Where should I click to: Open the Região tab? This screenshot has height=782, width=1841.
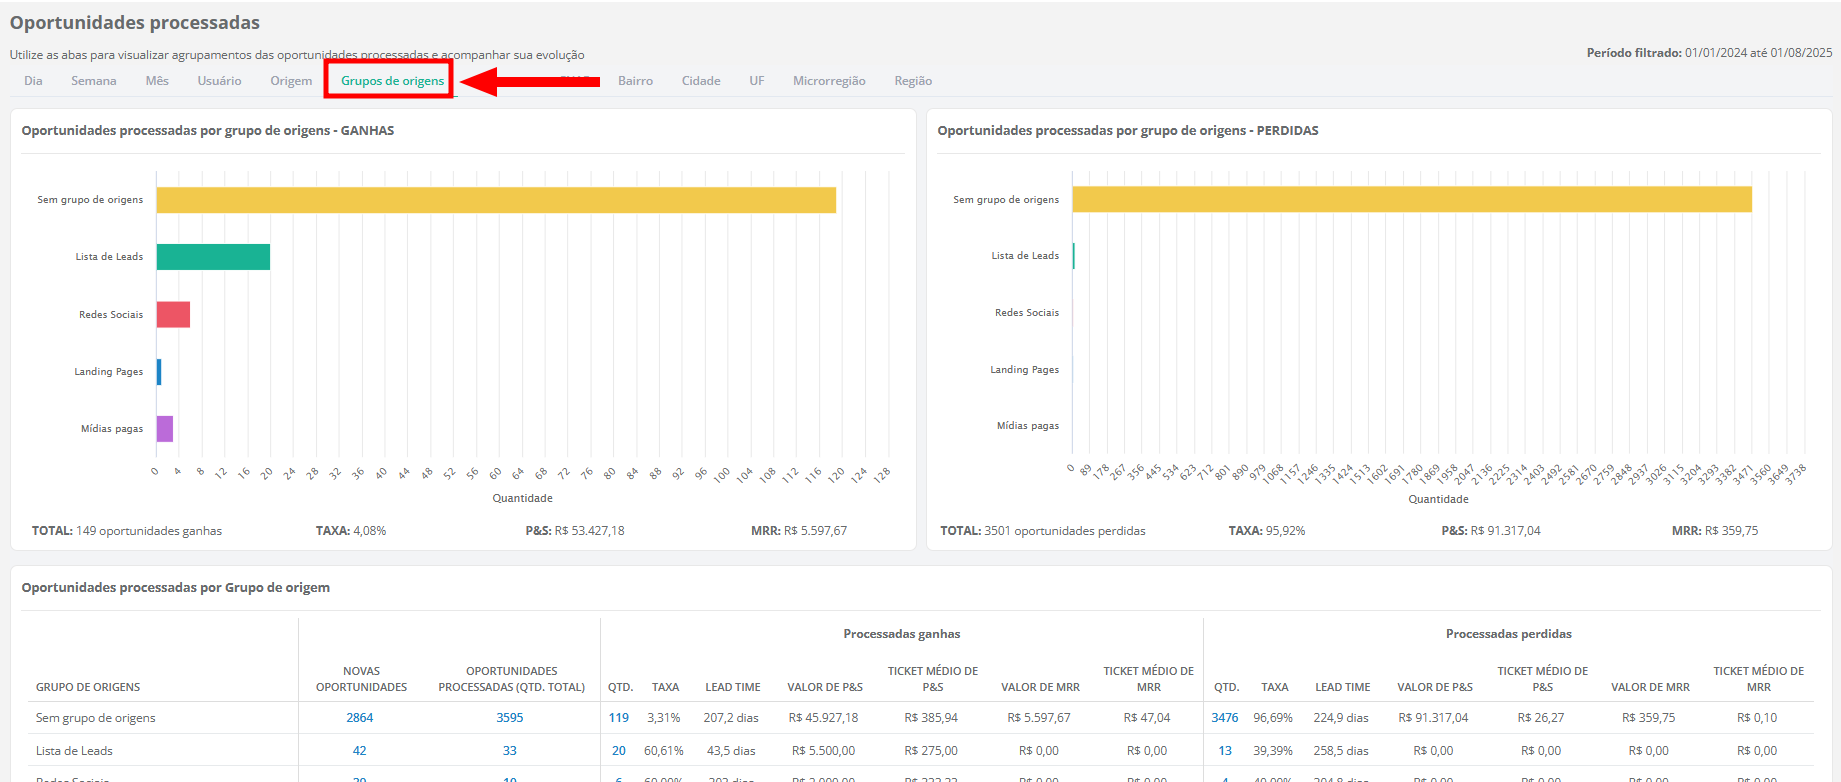point(913,81)
